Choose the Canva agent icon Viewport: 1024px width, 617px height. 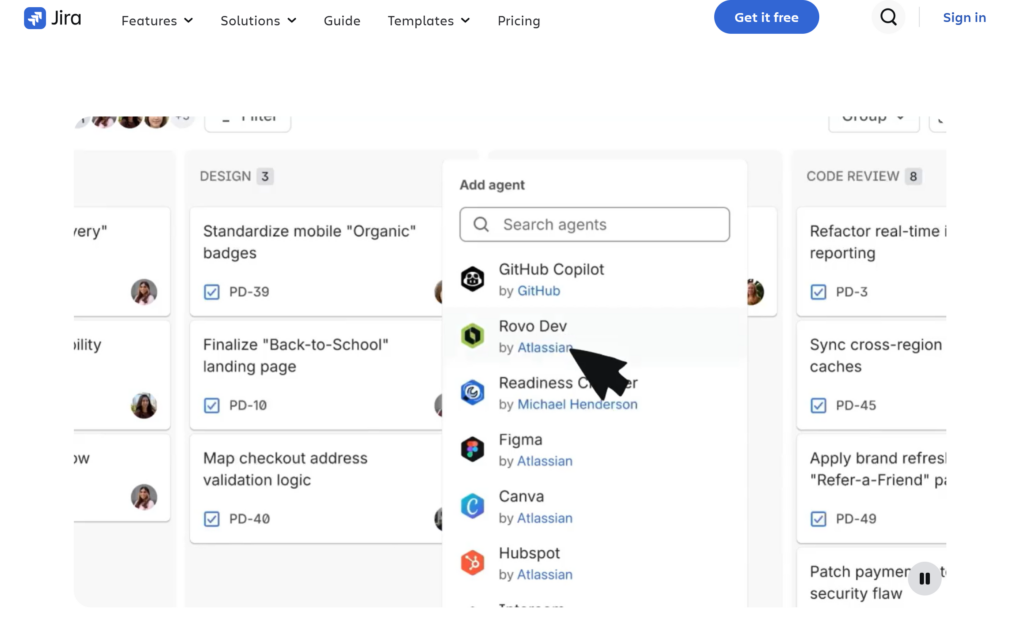click(x=472, y=506)
